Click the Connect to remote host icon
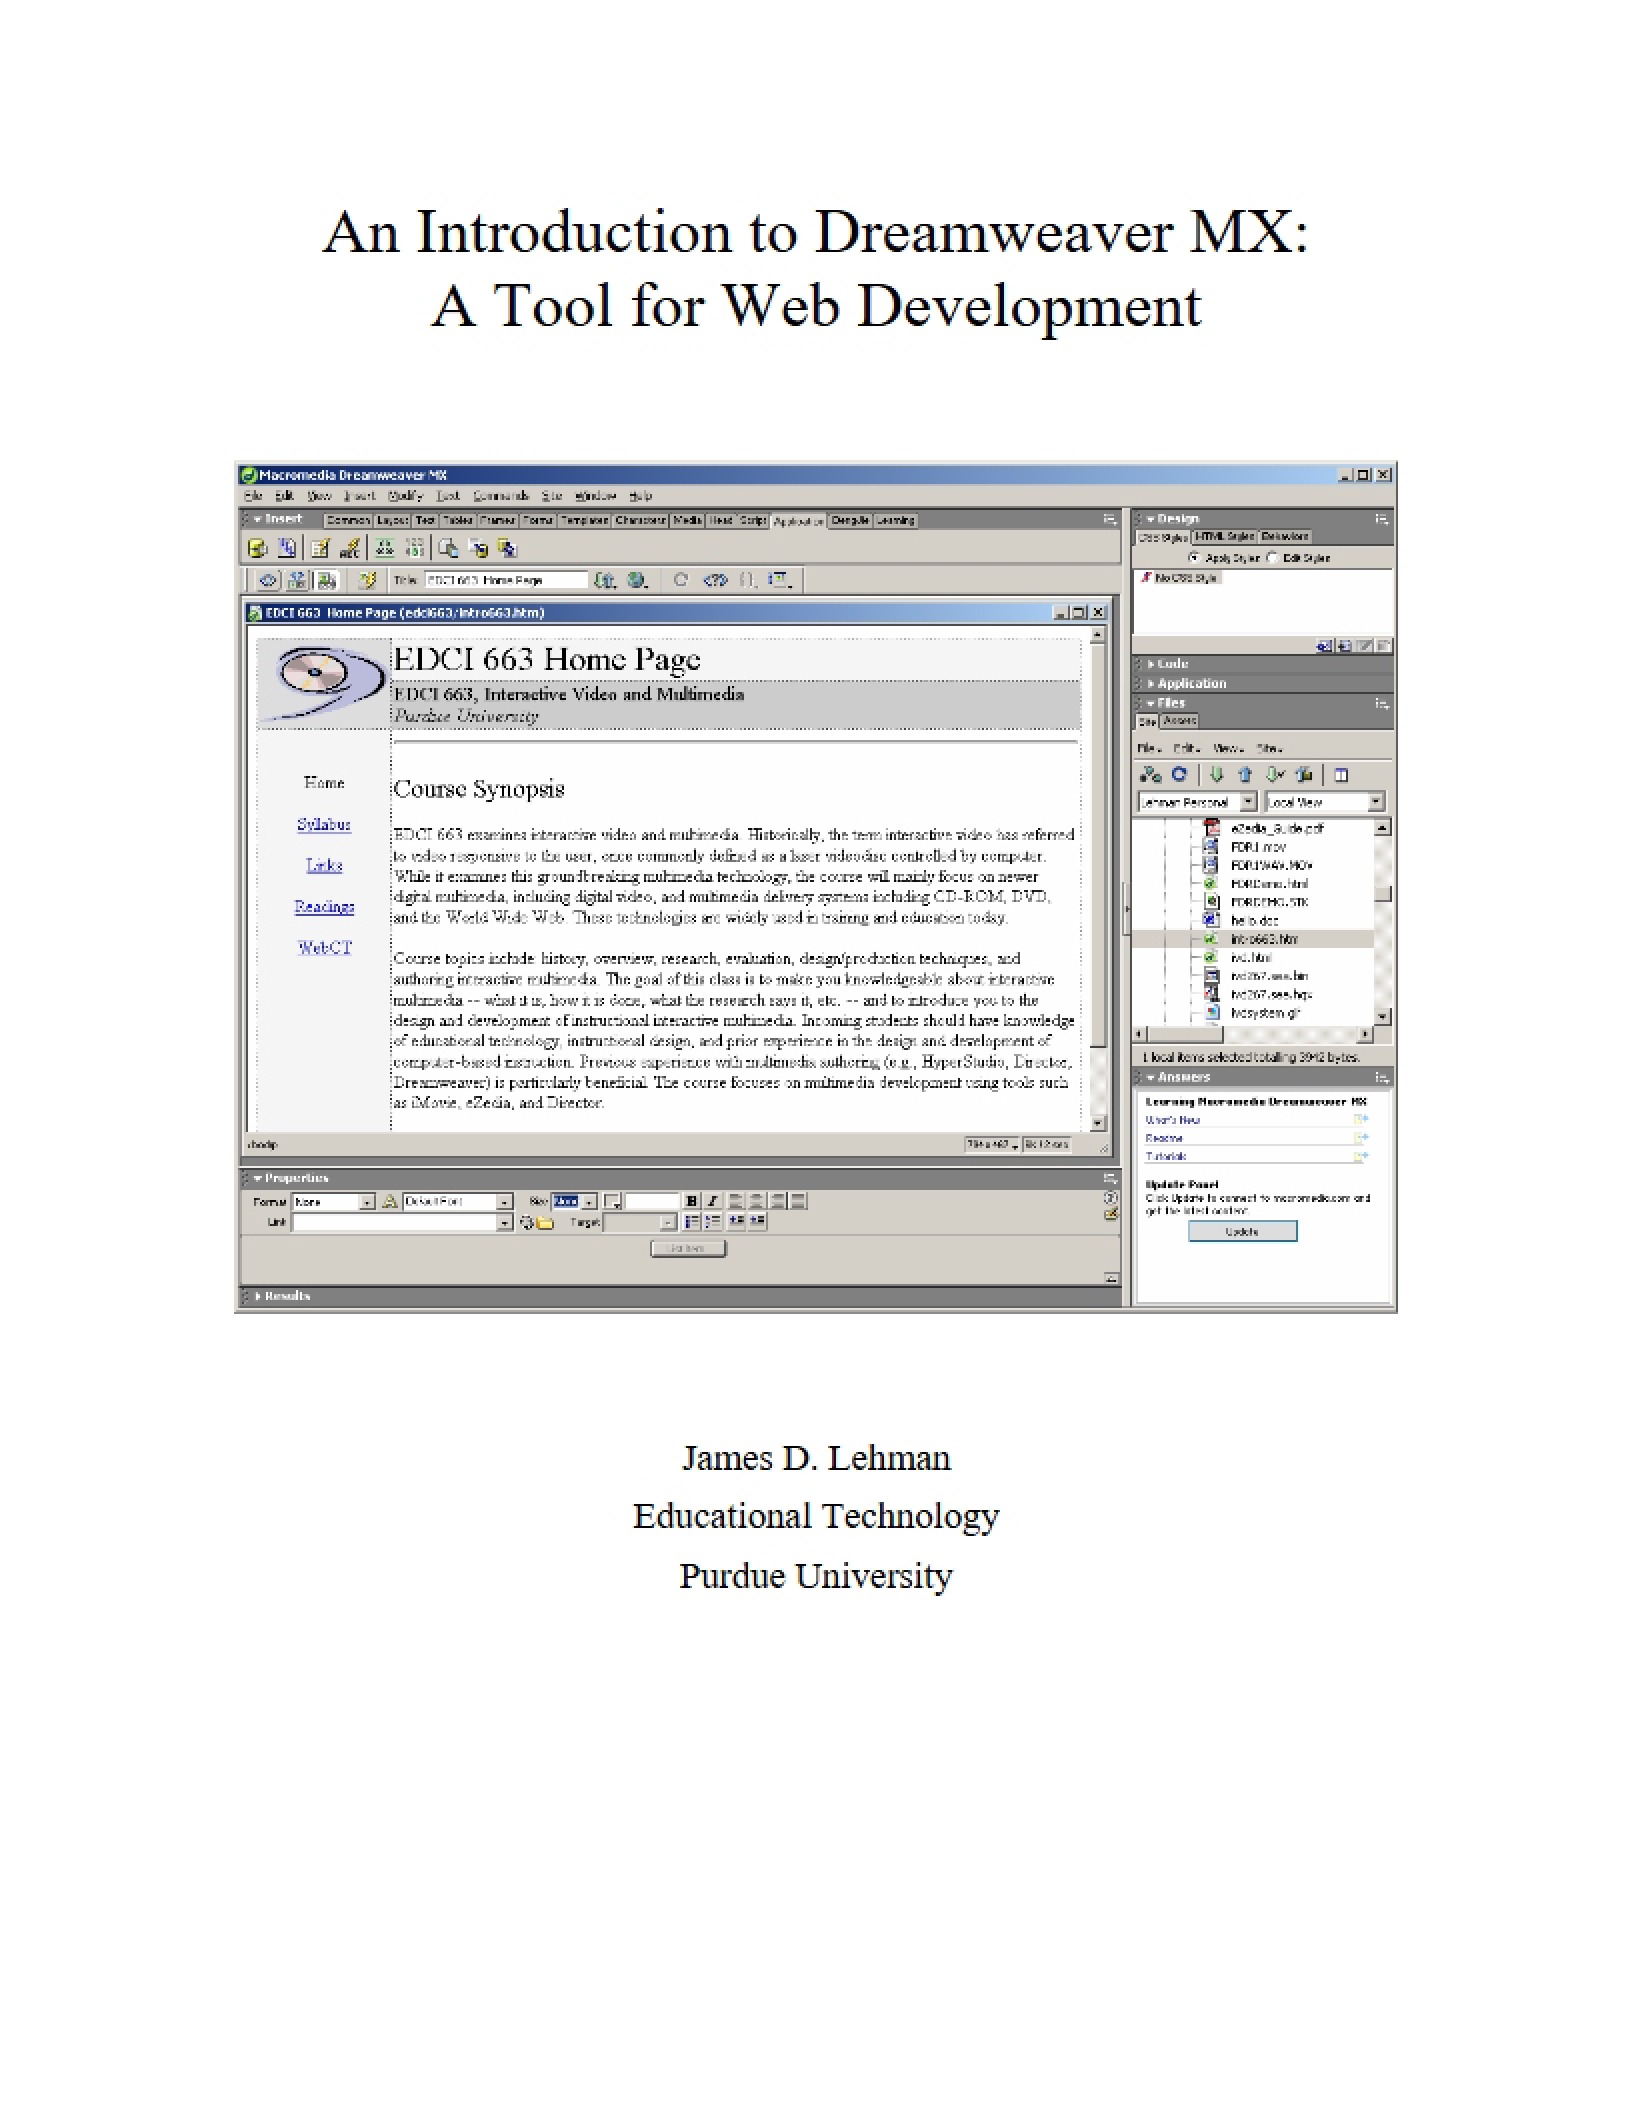 coord(1151,775)
